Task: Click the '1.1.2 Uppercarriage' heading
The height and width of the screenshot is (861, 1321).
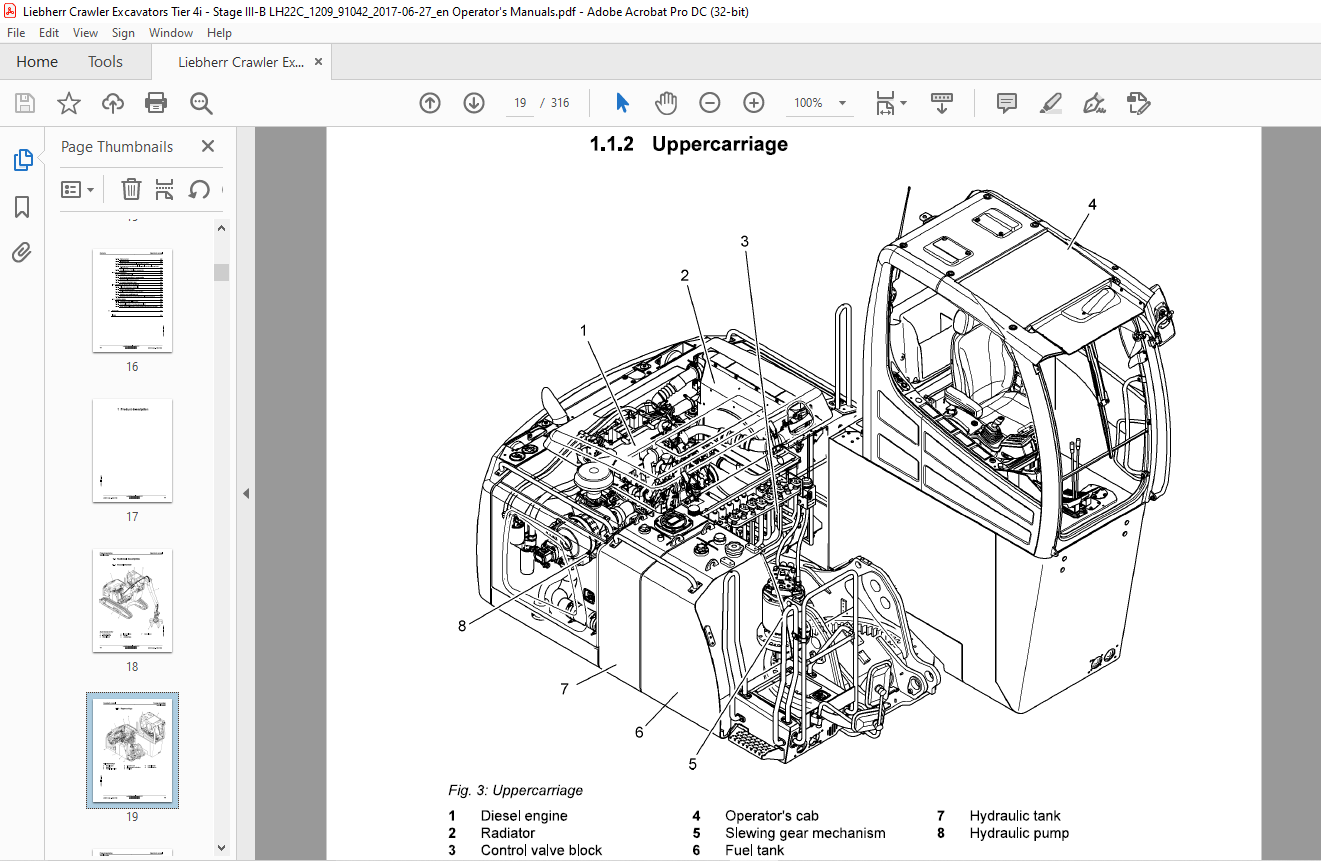Action: [x=688, y=144]
